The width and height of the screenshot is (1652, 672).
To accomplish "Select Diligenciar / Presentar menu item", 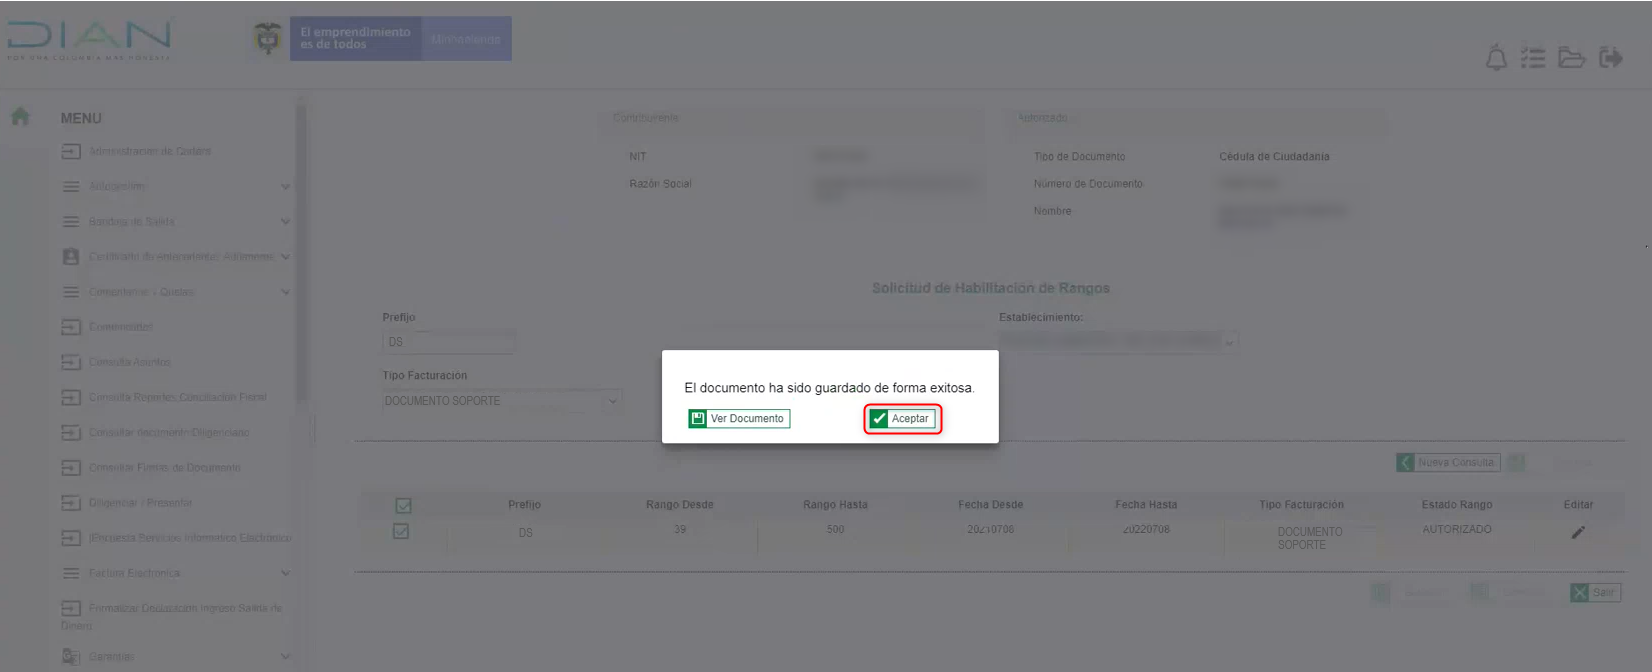I will pyautogui.click(x=140, y=503).
